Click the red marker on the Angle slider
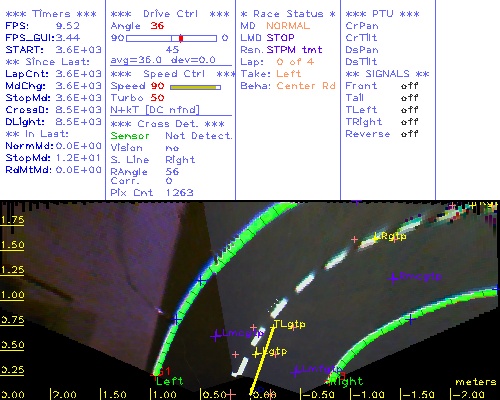The image size is (500, 400). pos(181,38)
